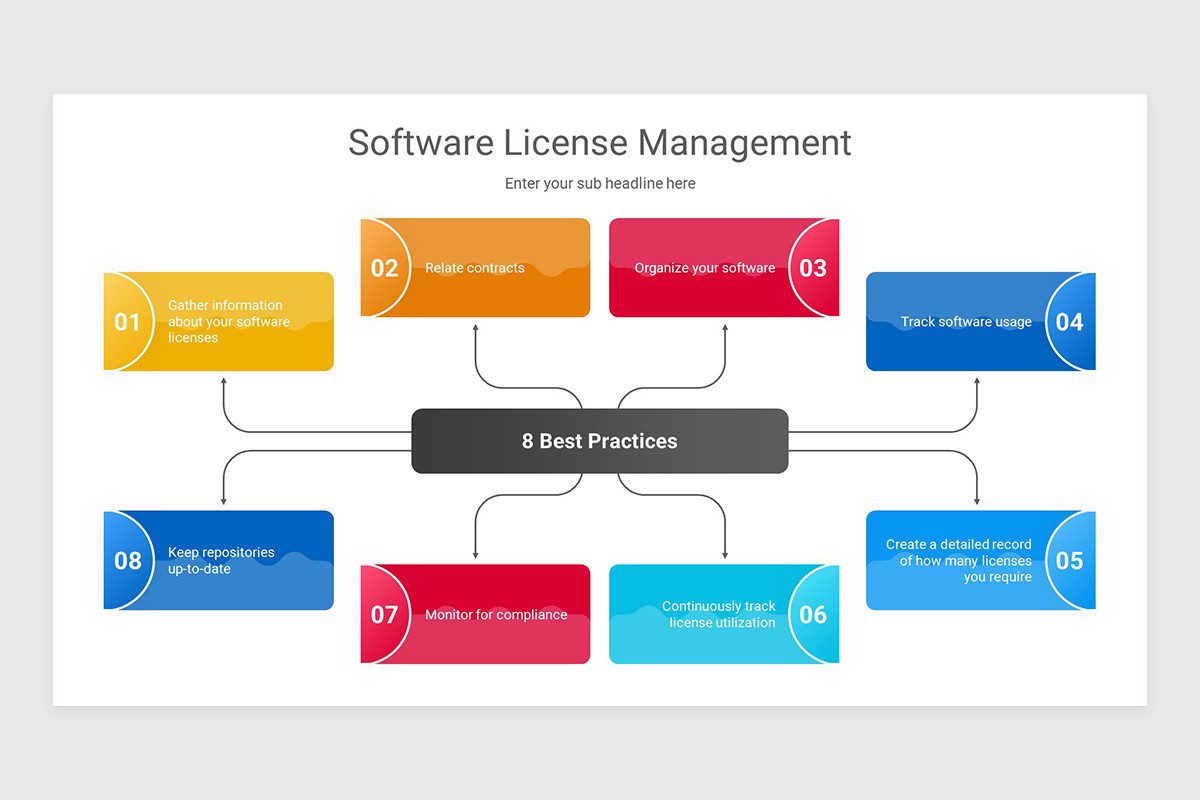Open the Relate contracts item

[x=475, y=267]
